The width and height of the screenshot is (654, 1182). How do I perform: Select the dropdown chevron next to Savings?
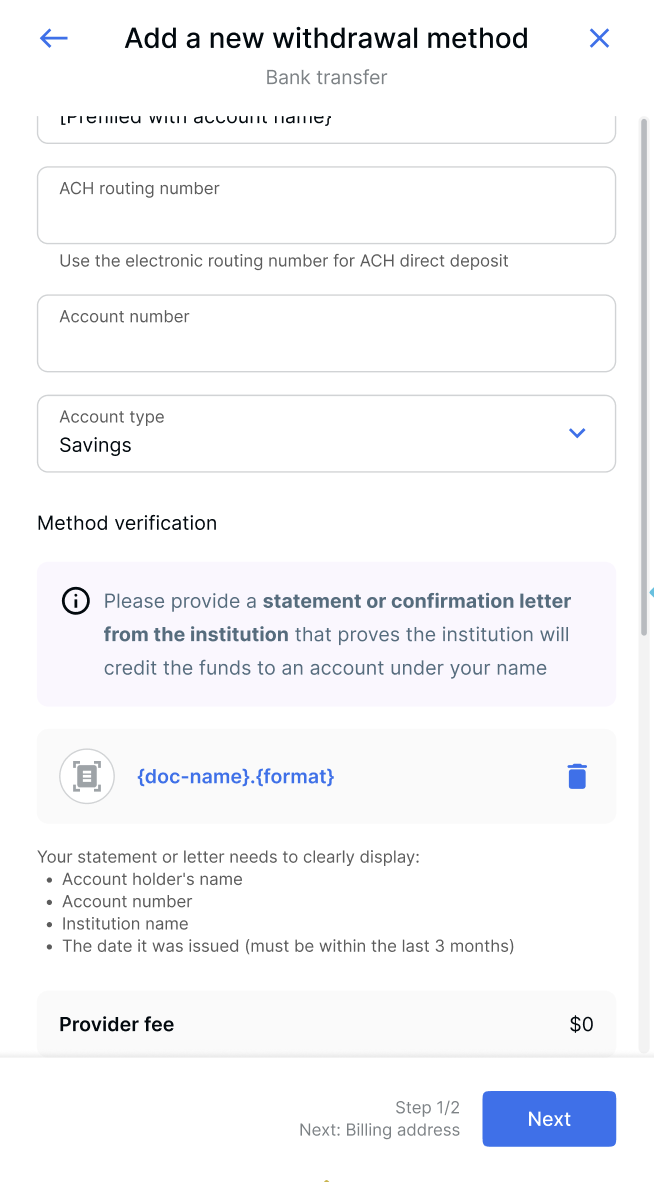tap(577, 433)
